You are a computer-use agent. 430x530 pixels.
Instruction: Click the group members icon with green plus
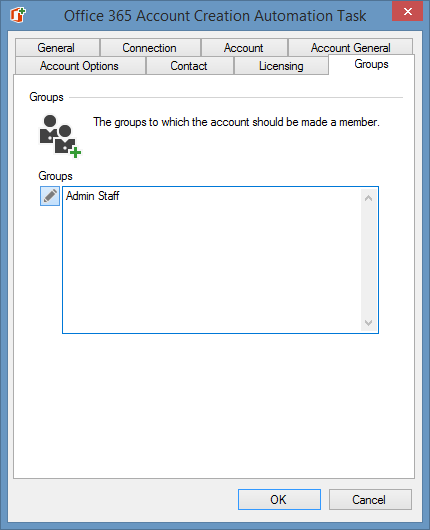click(60, 136)
